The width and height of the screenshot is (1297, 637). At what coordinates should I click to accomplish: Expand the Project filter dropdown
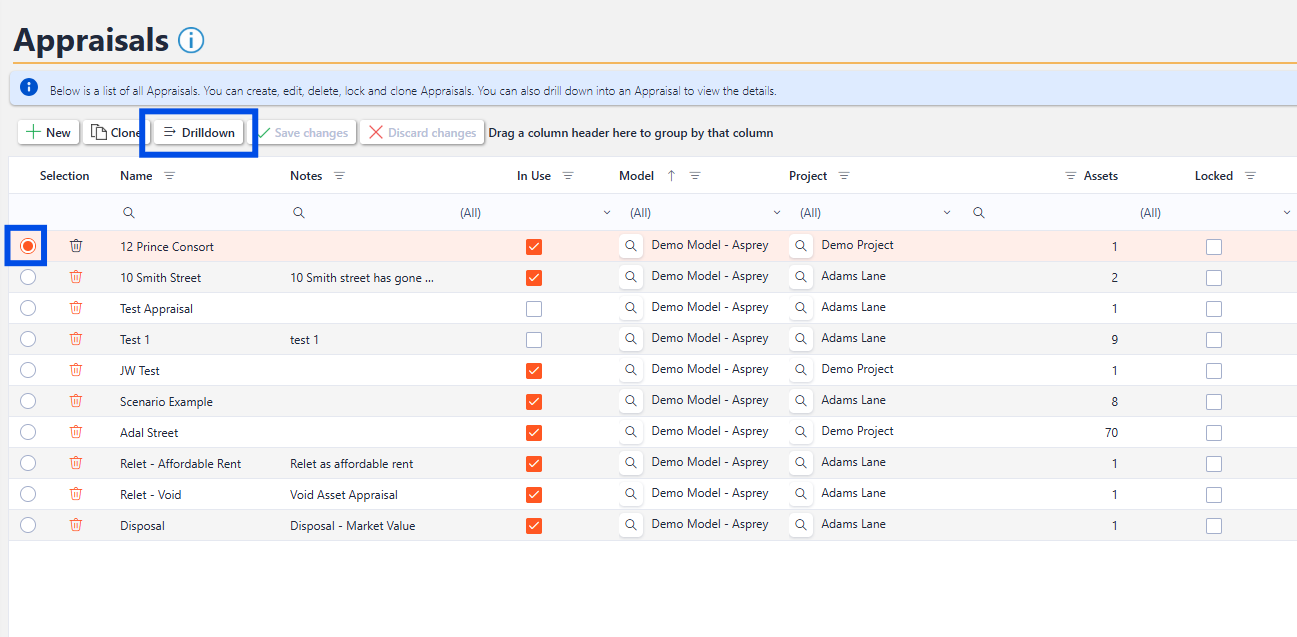[947, 213]
